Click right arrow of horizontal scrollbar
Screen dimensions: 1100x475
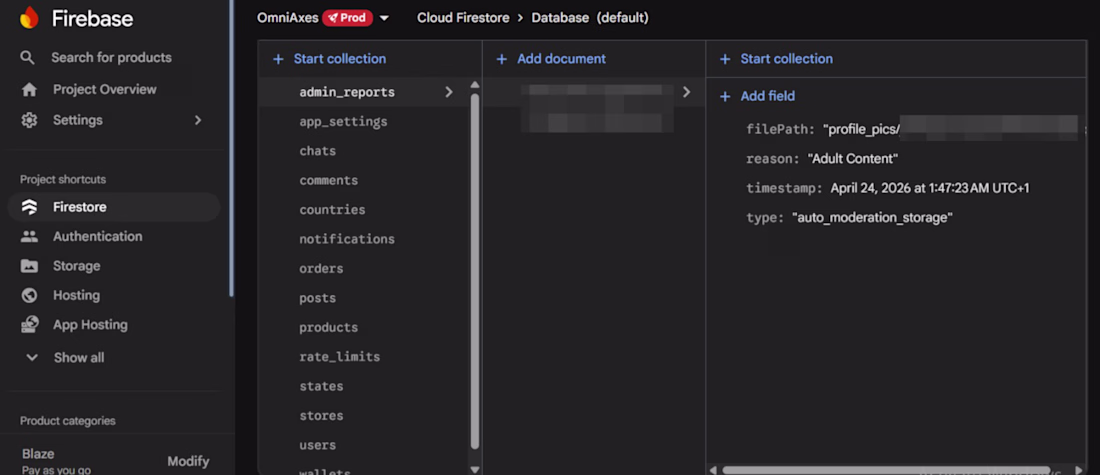1080,469
